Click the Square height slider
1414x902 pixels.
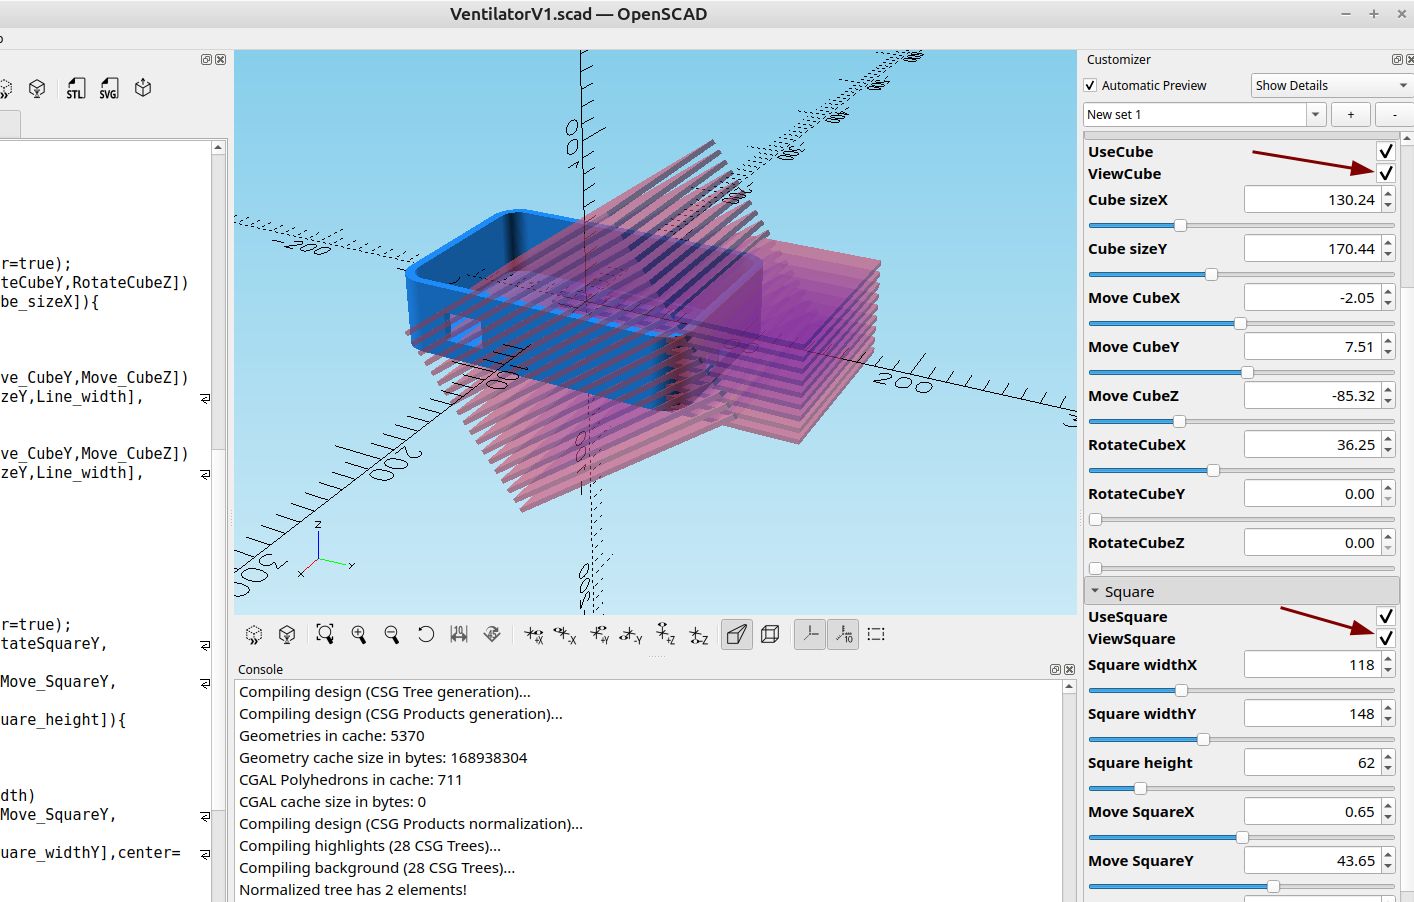click(x=1241, y=788)
